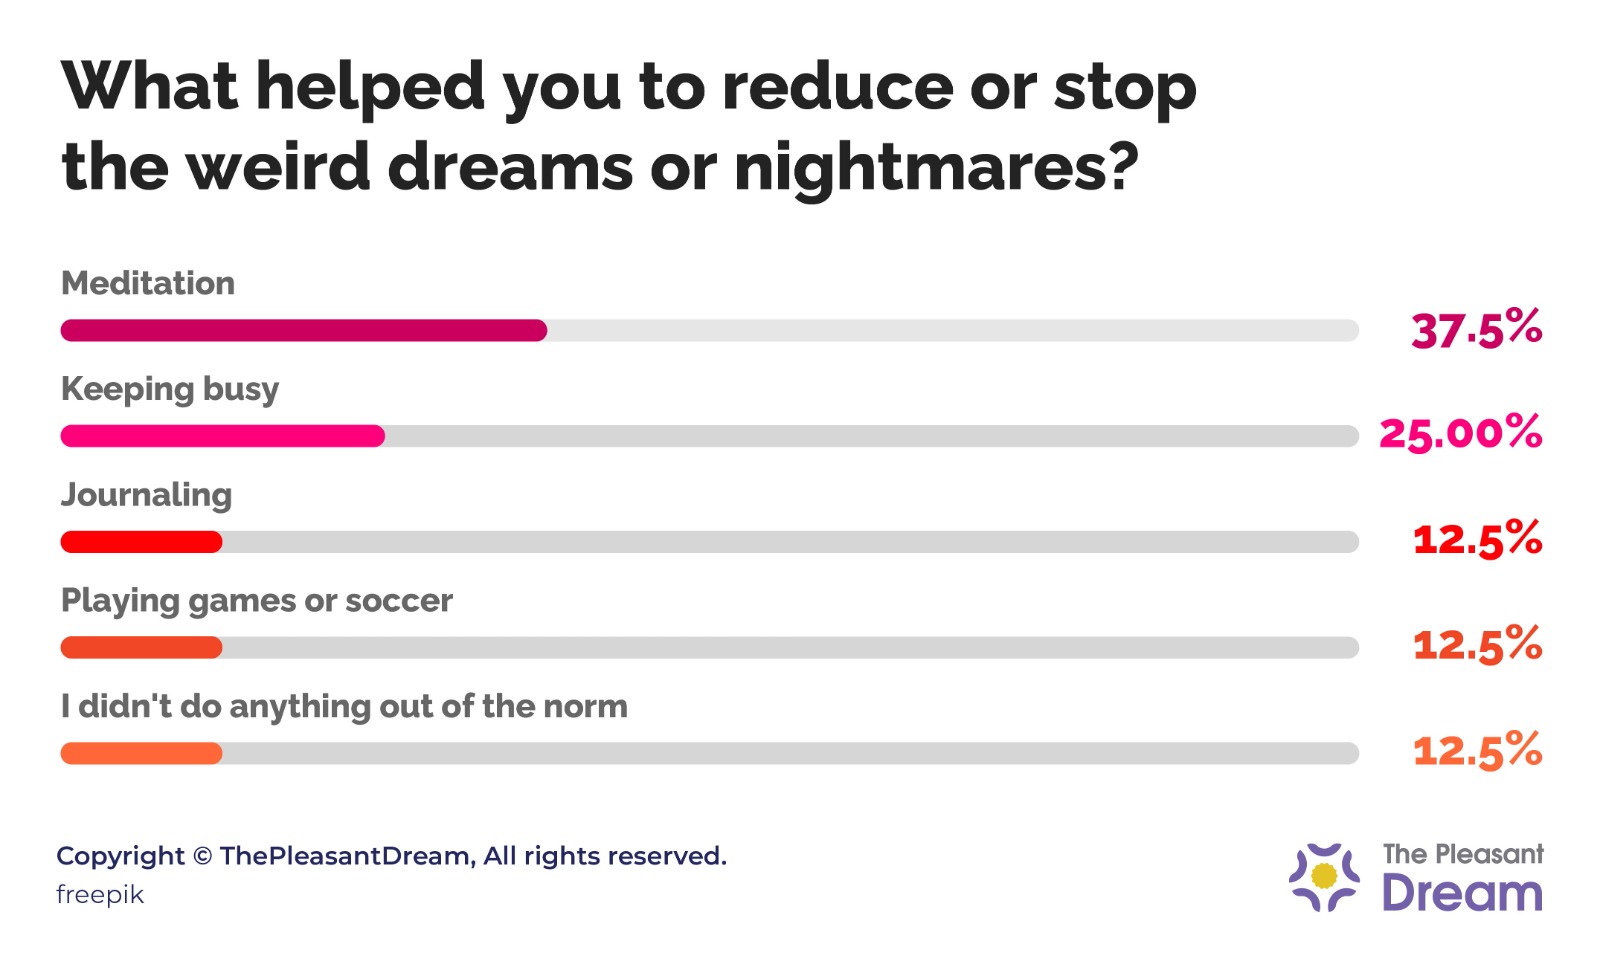Click the freepik credit link
1600x973 pixels.
100,895
